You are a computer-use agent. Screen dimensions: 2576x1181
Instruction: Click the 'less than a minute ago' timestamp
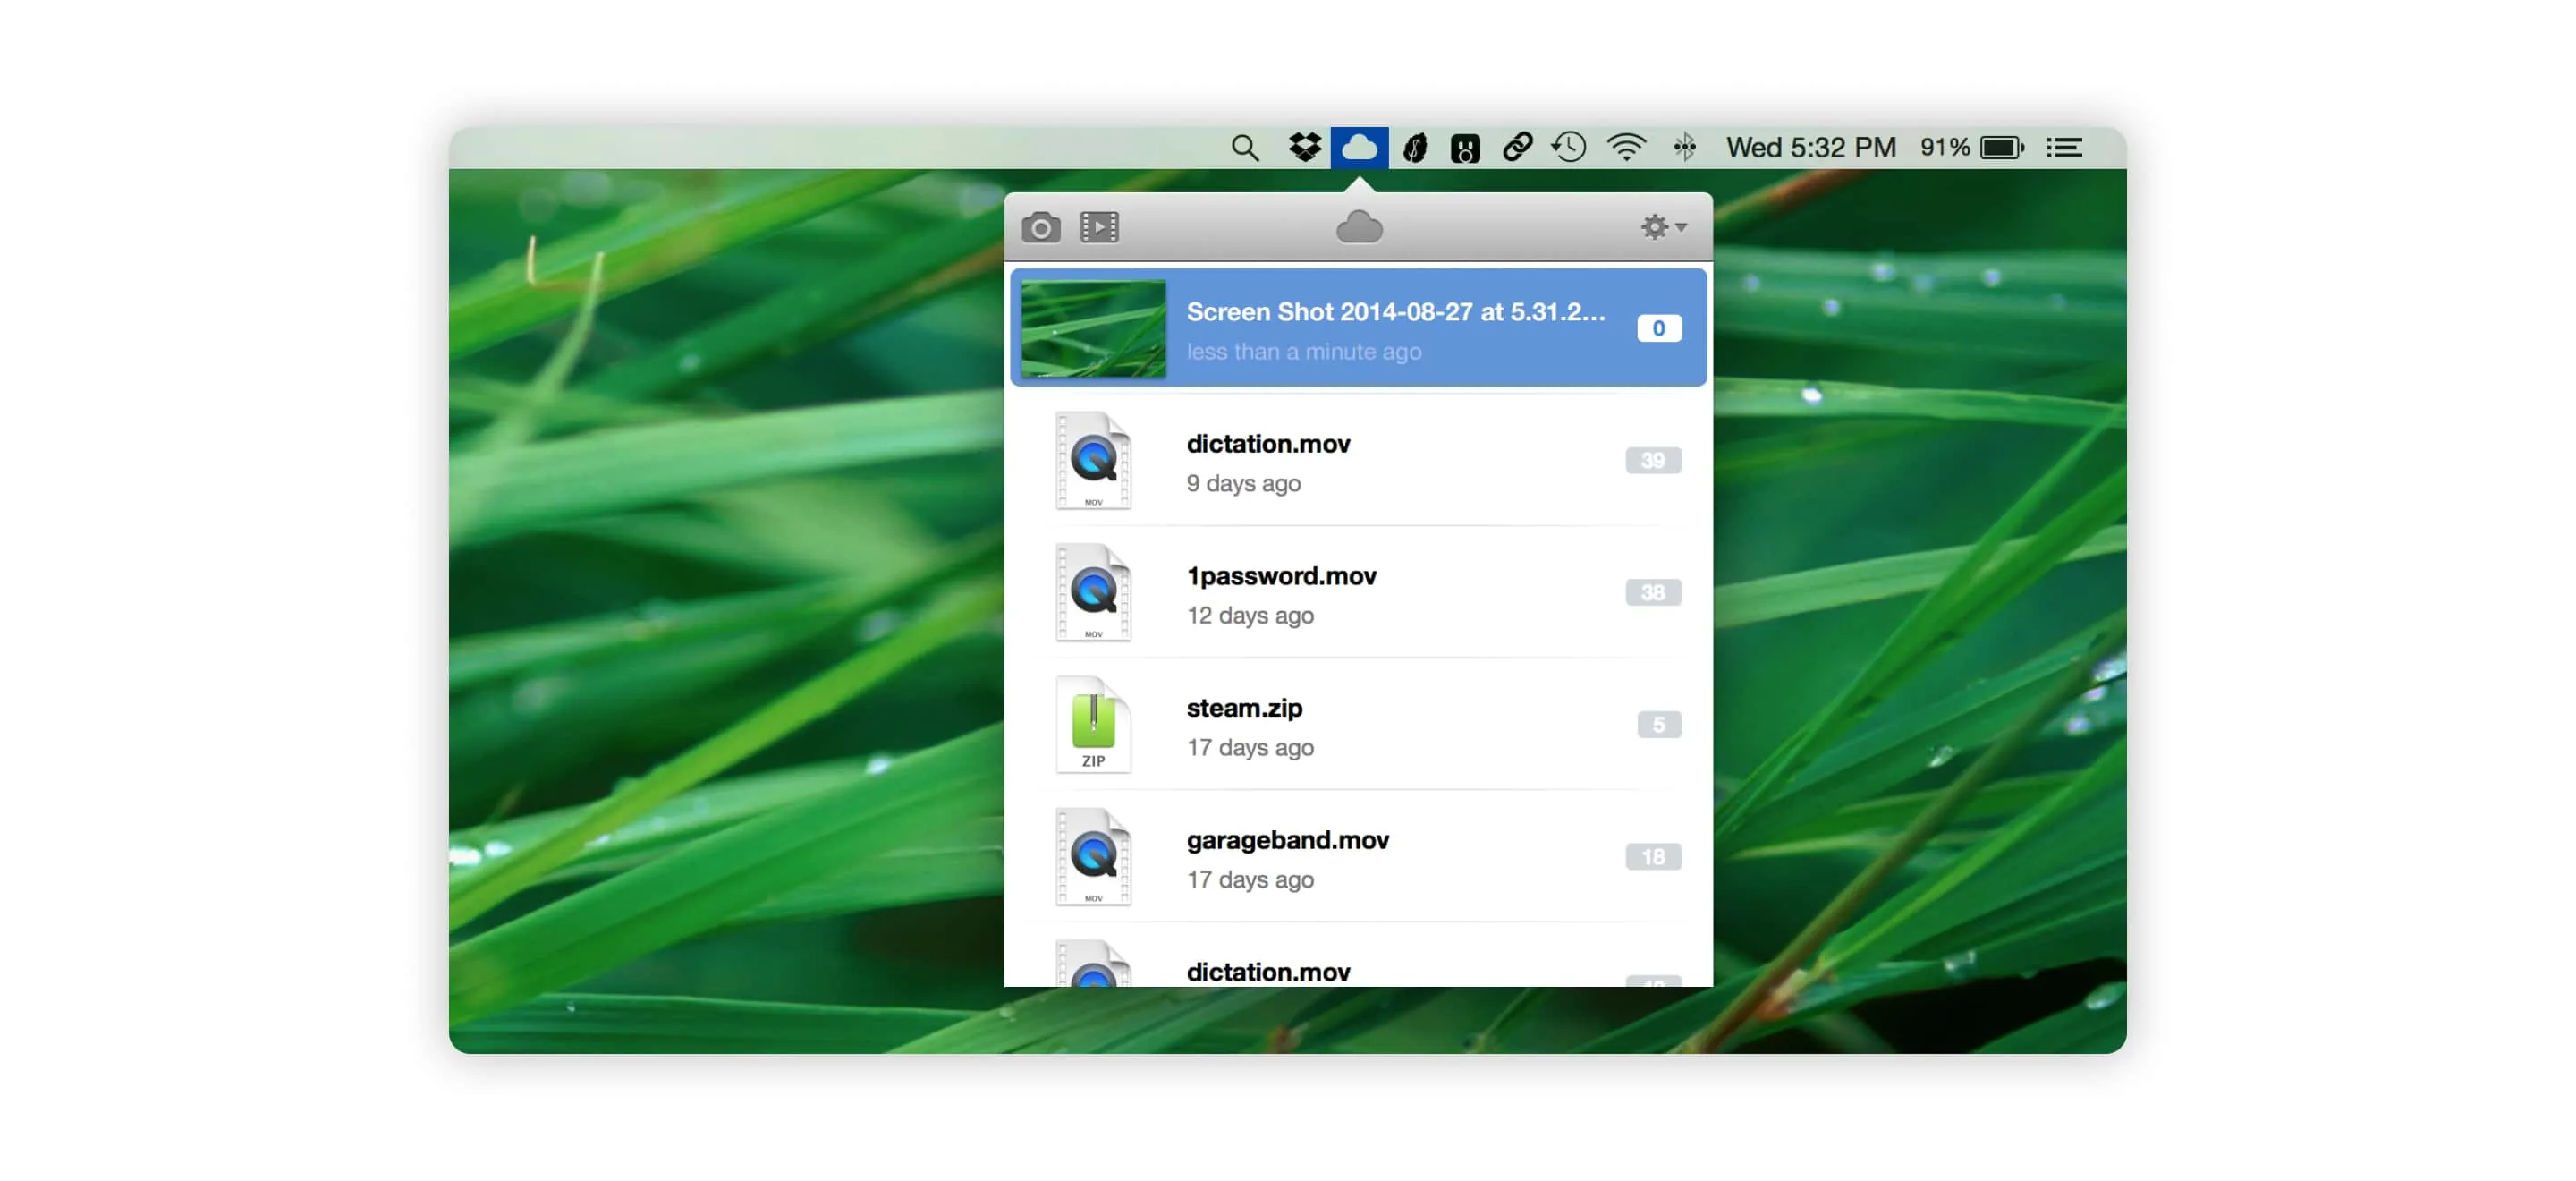pyautogui.click(x=1303, y=351)
